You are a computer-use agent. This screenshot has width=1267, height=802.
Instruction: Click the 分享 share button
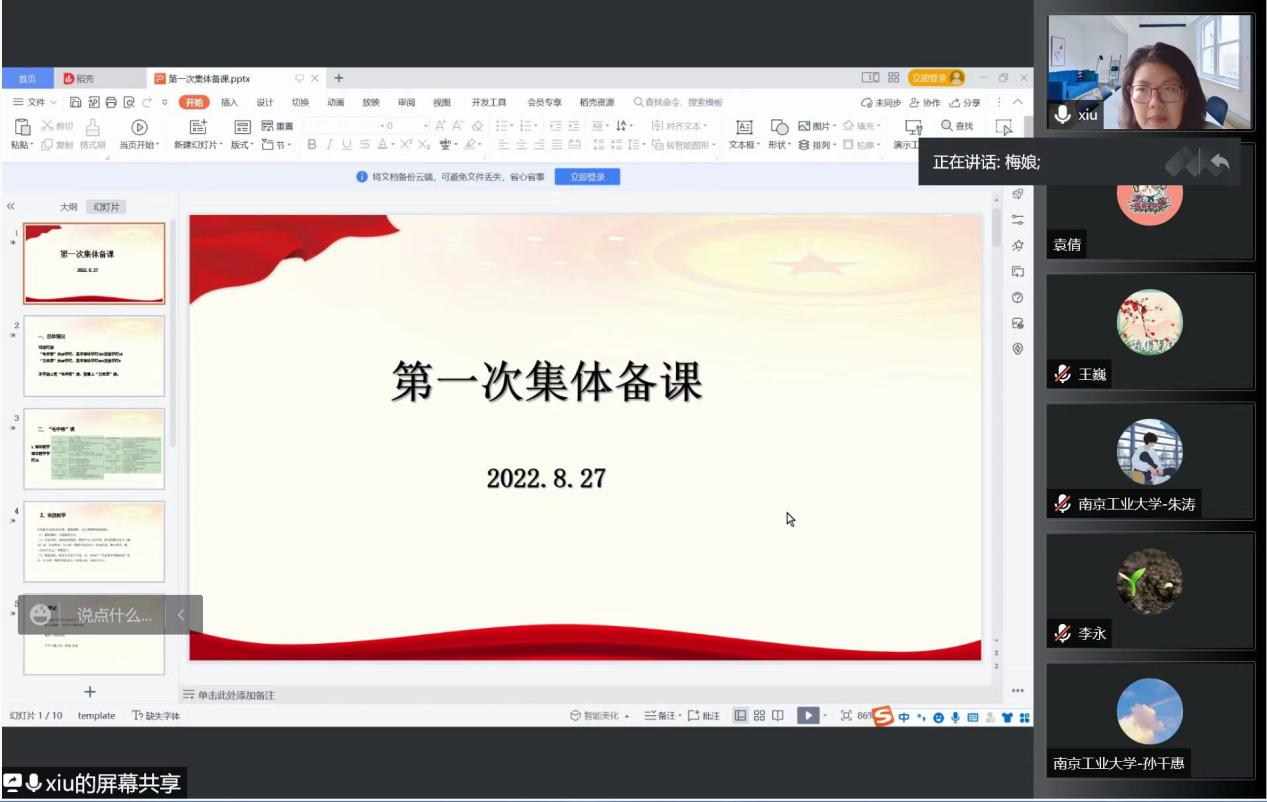(965, 103)
